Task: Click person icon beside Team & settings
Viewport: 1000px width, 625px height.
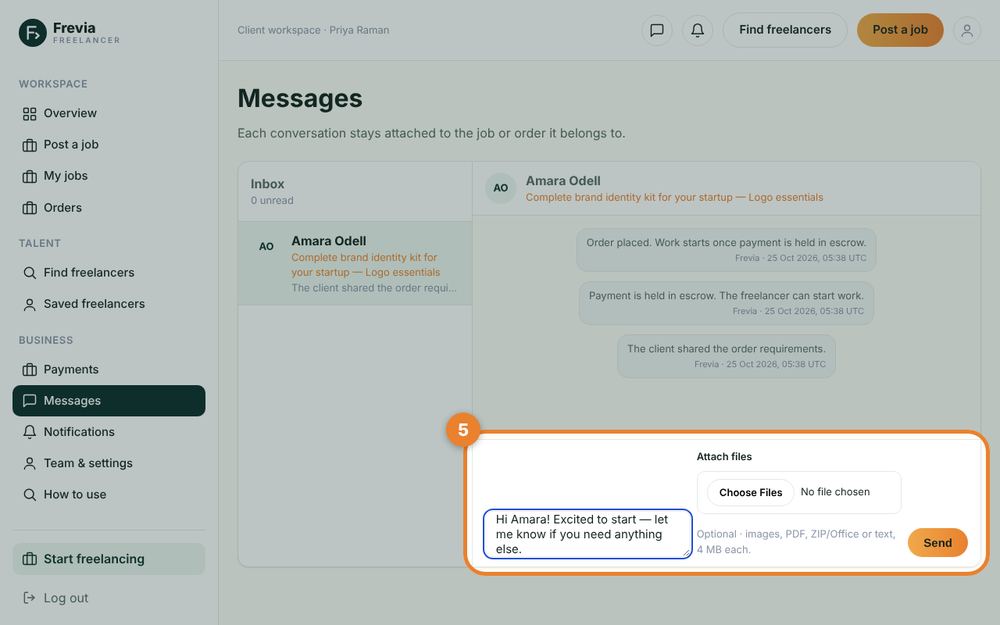Action: pyautogui.click(x=29, y=463)
